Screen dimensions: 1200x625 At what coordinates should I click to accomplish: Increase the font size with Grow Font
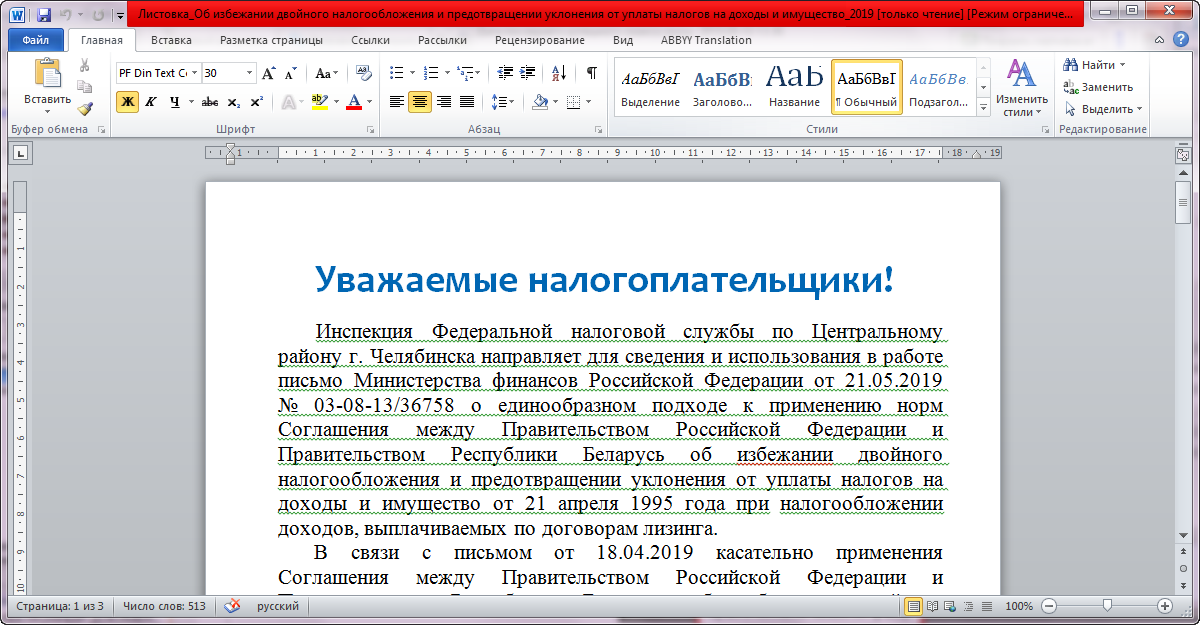[268, 73]
